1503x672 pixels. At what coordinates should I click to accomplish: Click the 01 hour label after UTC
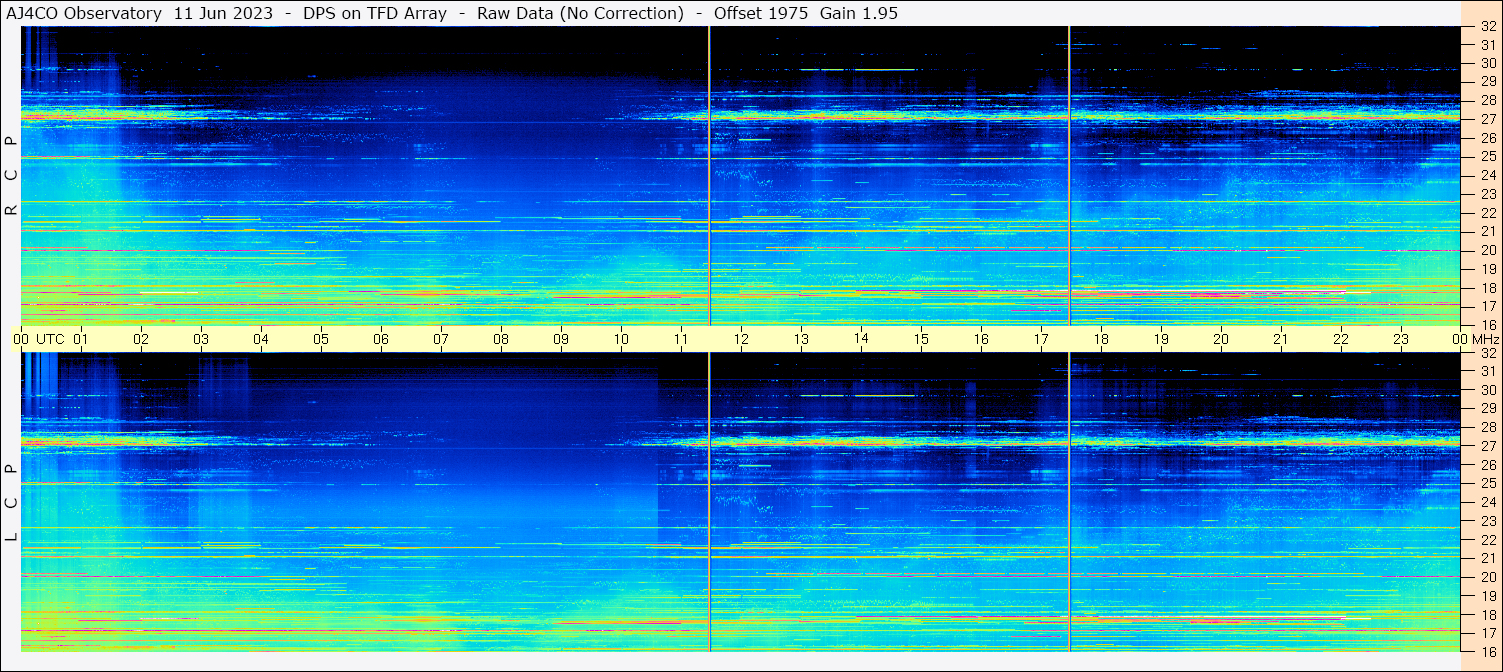pyautogui.click(x=81, y=339)
